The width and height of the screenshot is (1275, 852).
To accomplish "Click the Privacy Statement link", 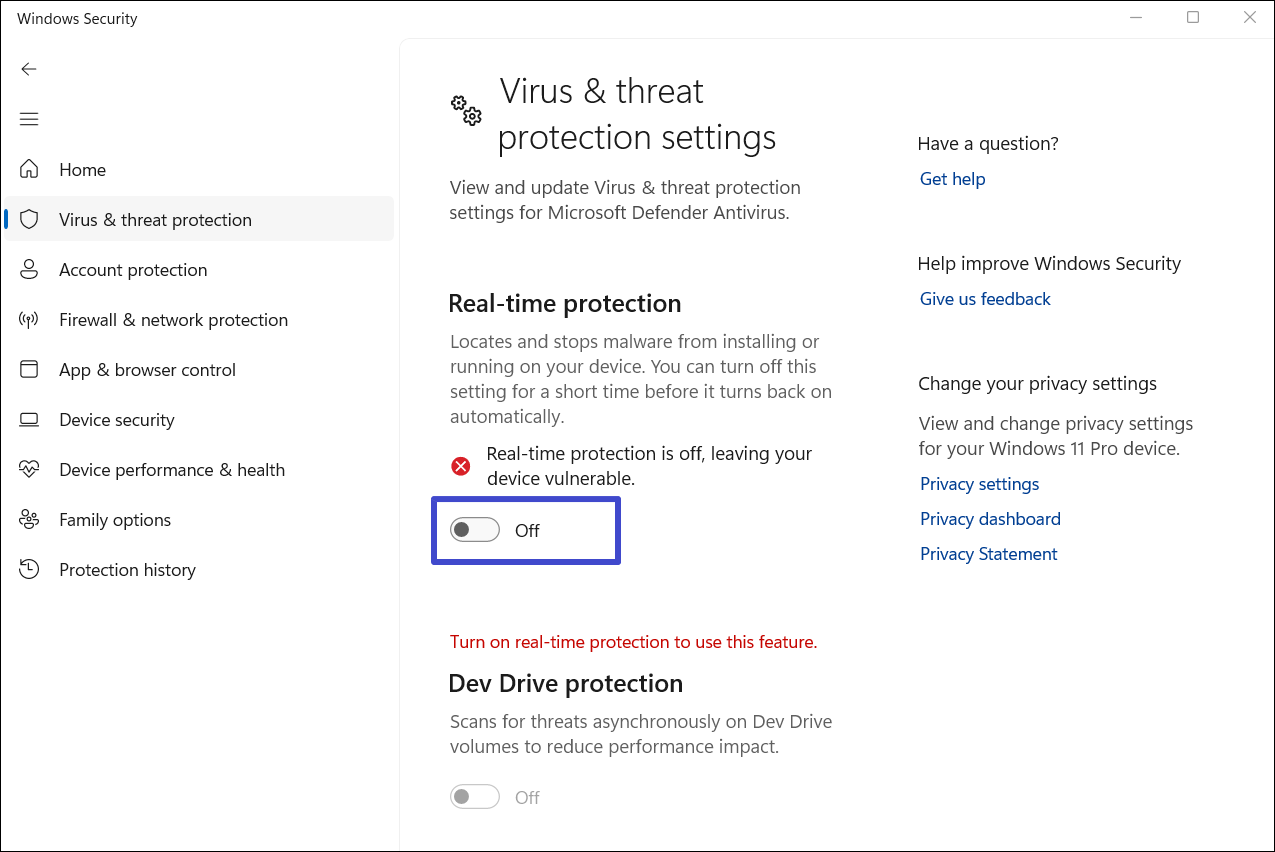I will coord(988,554).
